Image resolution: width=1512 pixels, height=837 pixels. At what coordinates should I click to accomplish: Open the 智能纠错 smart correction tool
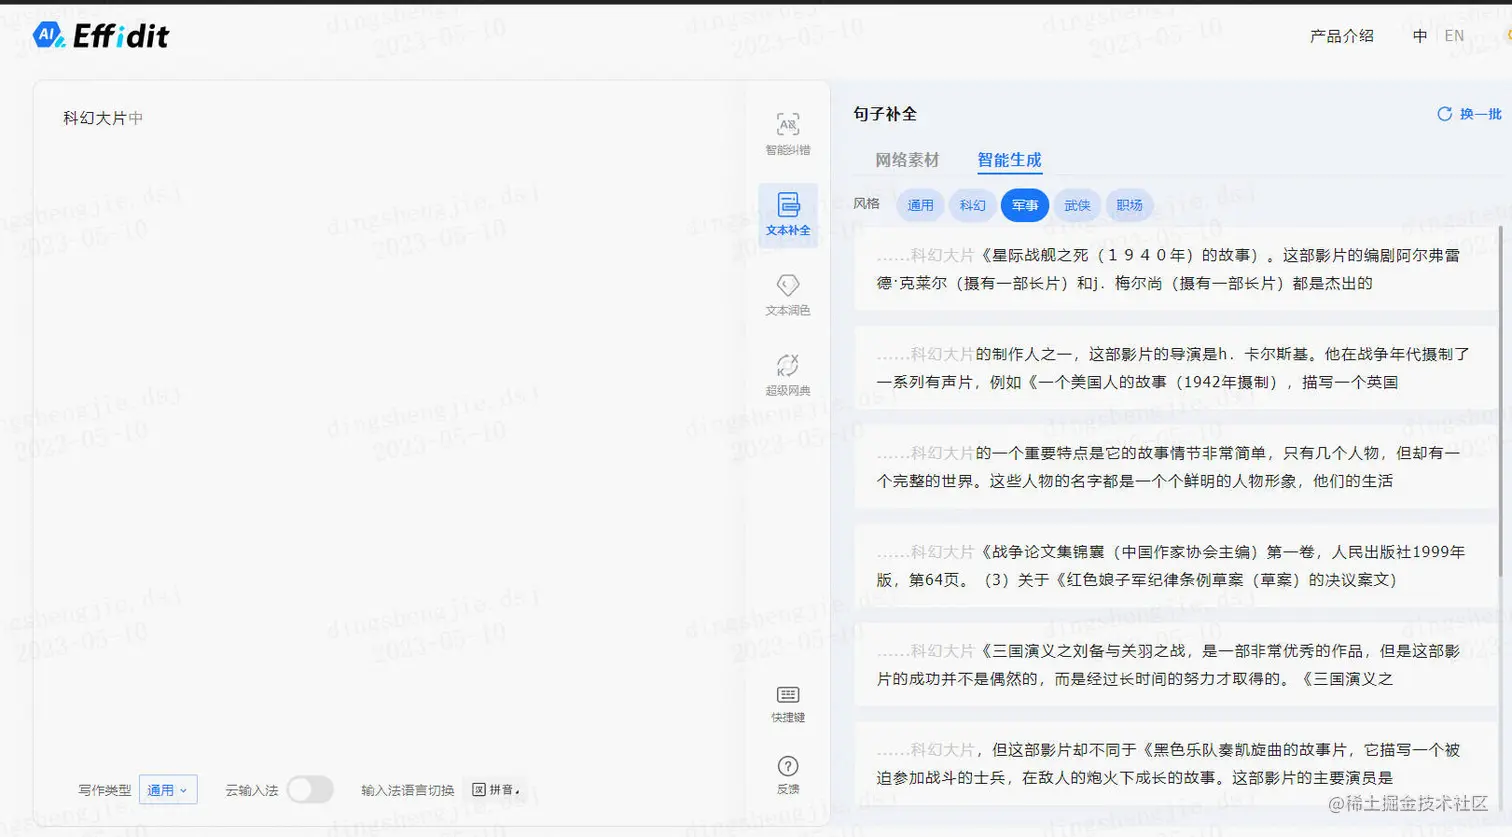click(788, 134)
